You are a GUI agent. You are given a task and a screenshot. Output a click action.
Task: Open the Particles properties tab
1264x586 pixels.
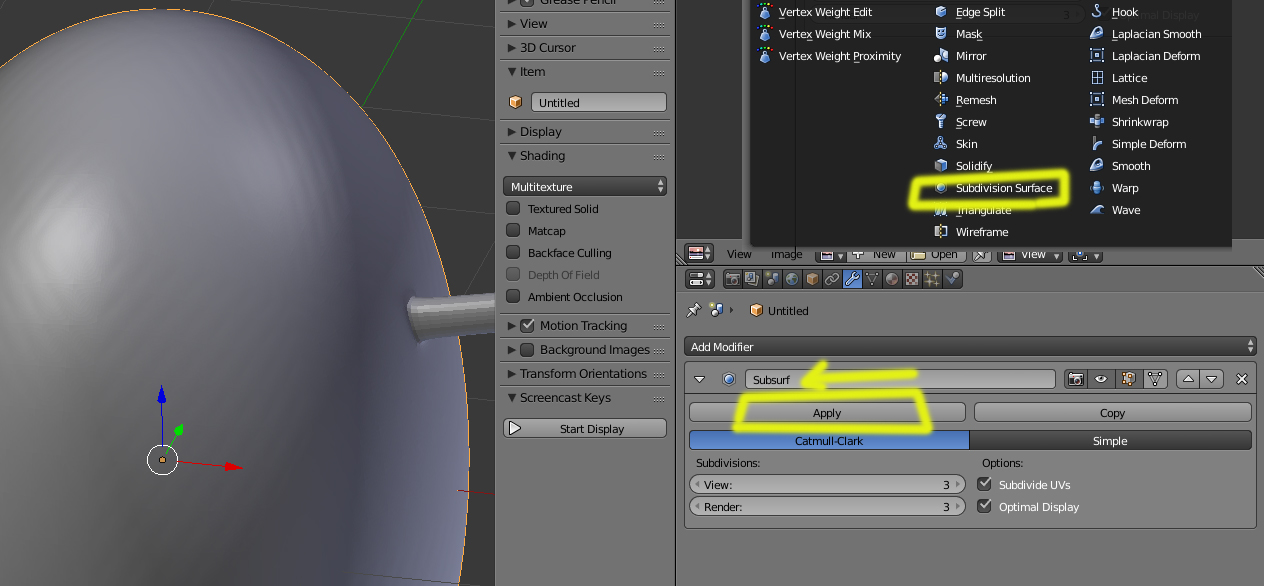click(932, 279)
